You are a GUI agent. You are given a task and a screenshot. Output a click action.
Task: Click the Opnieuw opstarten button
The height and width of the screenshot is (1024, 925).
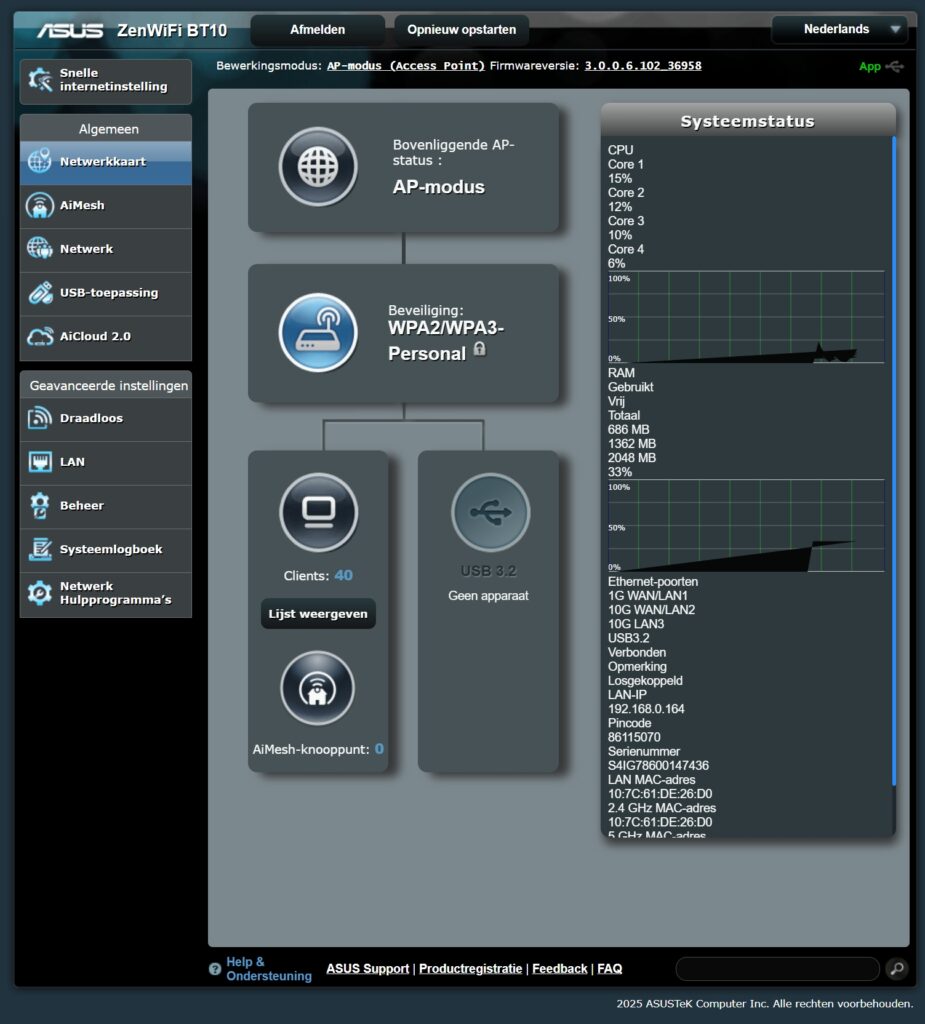pyautogui.click(x=461, y=30)
